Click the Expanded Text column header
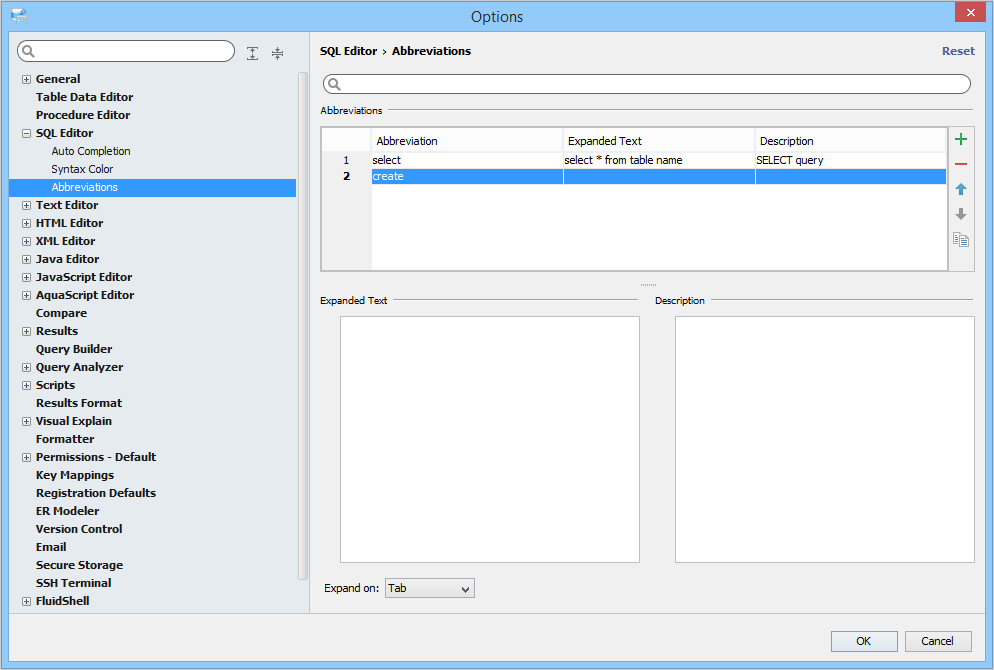Image resolution: width=994 pixels, height=670 pixels. coord(659,141)
